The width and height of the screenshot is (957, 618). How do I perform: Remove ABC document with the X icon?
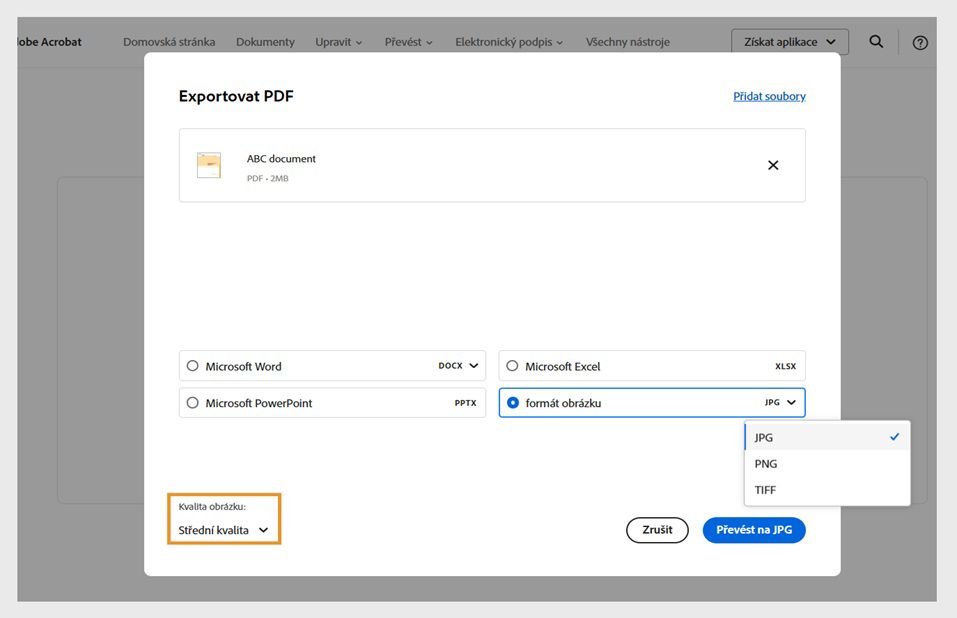773,165
